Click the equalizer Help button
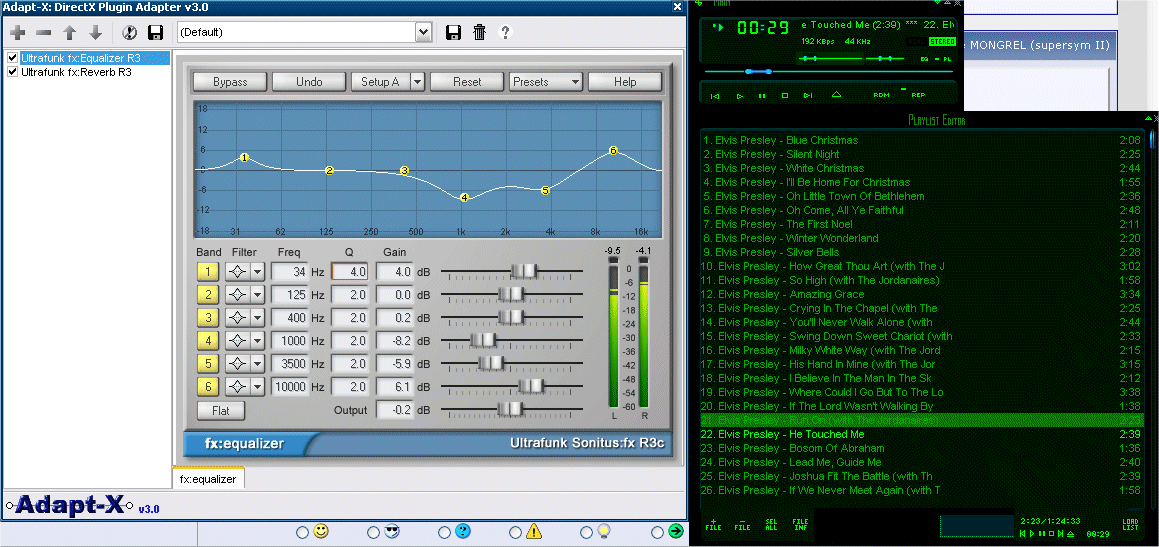The height and width of the screenshot is (547, 1159). [x=625, y=82]
